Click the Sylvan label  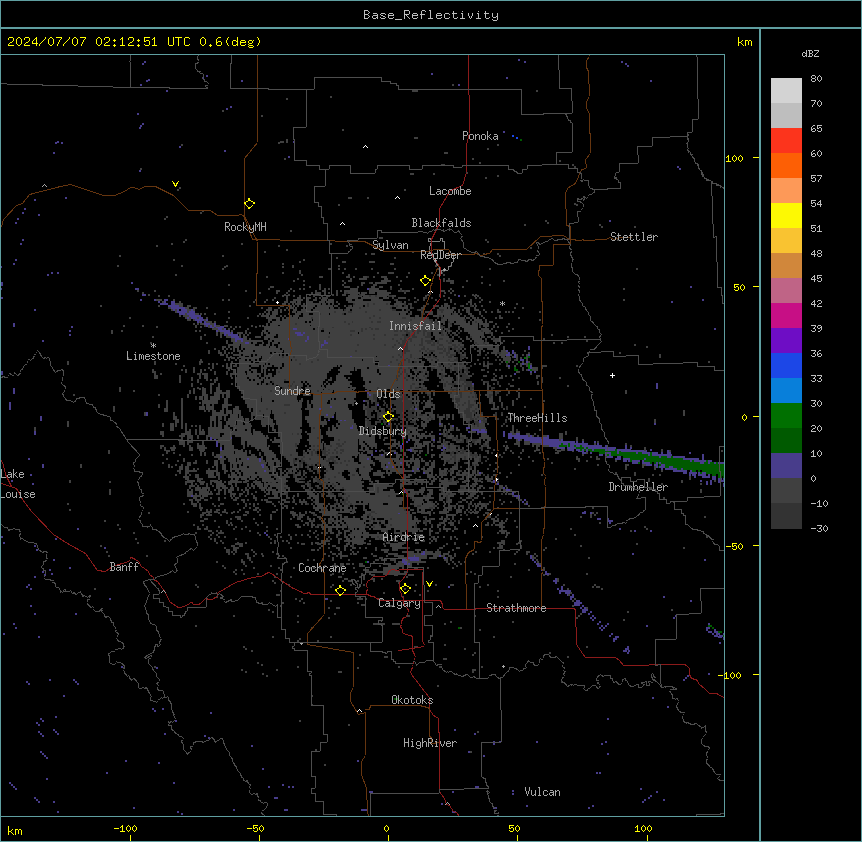(x=390, y=245)
